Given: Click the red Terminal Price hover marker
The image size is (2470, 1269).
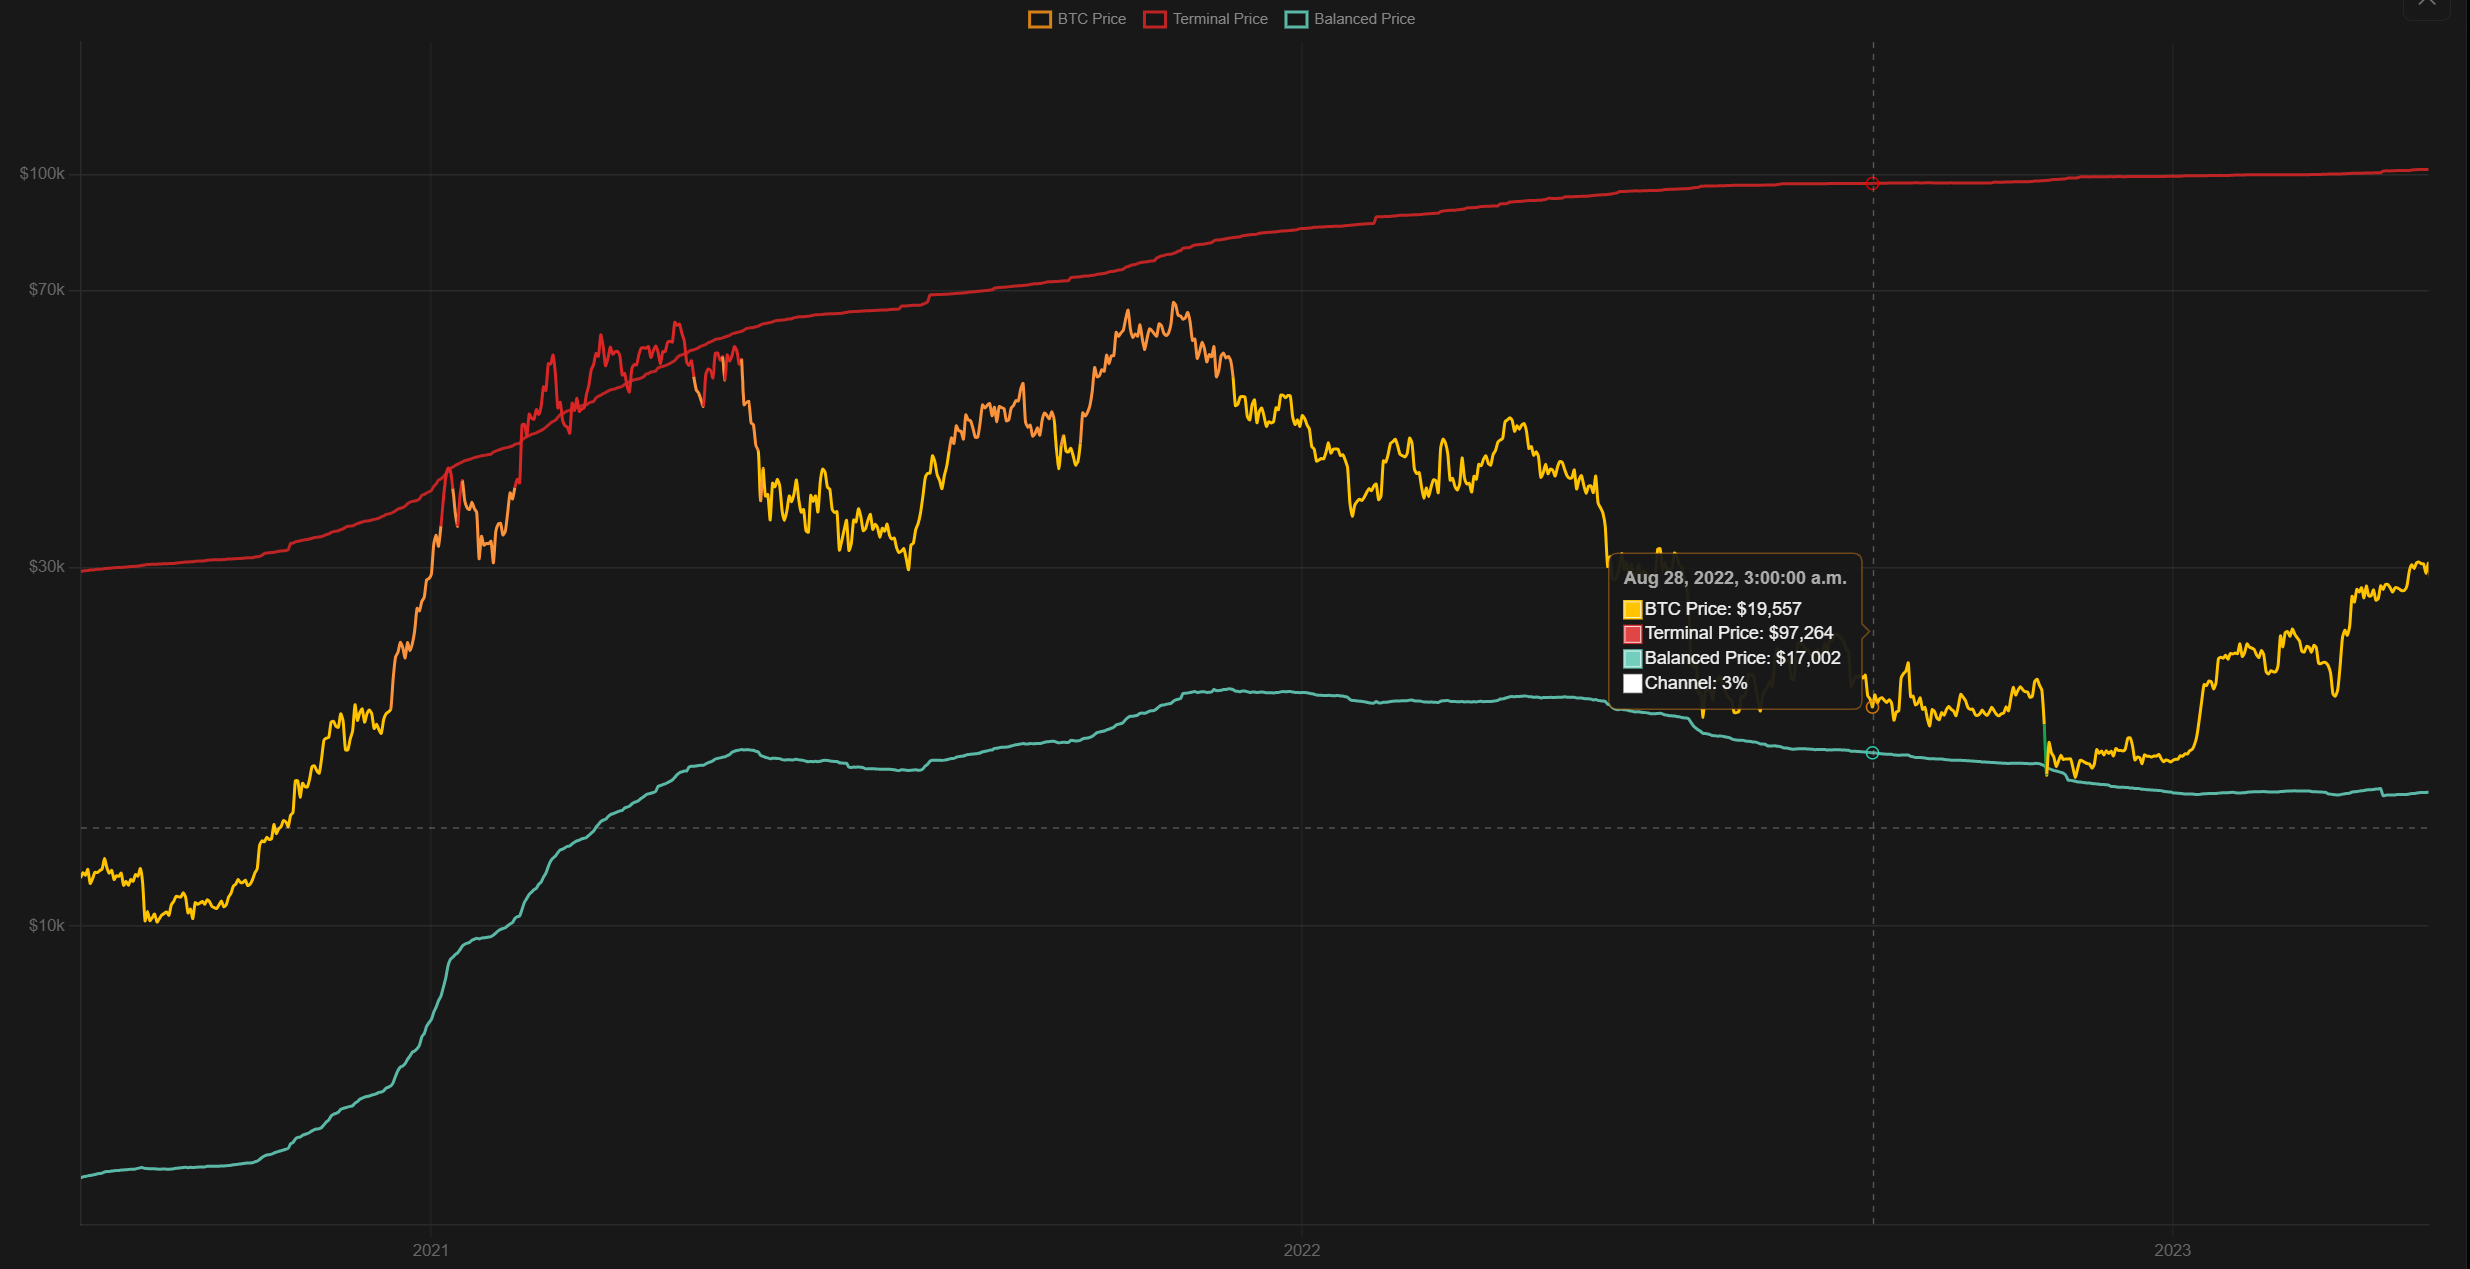Looking at the screenshot, I should click(x=1872, y=183).
